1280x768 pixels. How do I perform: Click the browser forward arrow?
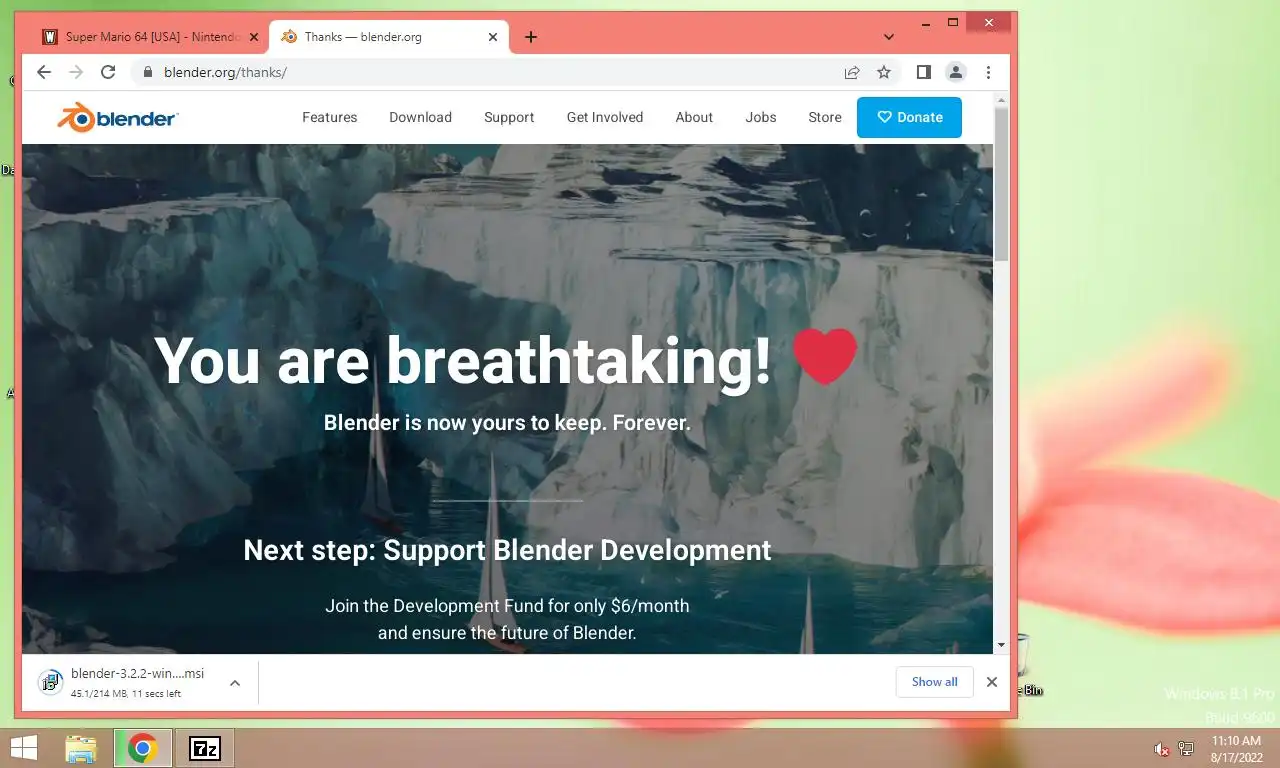pyautogui.click(x=76, y=72)
